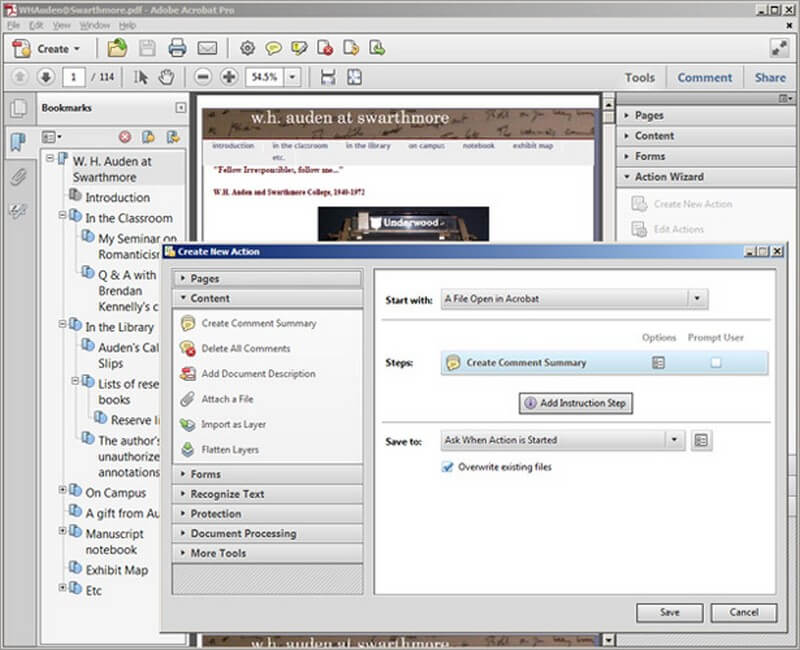
Task: Click Add Instruction Step button
Action: click(576, 403)
